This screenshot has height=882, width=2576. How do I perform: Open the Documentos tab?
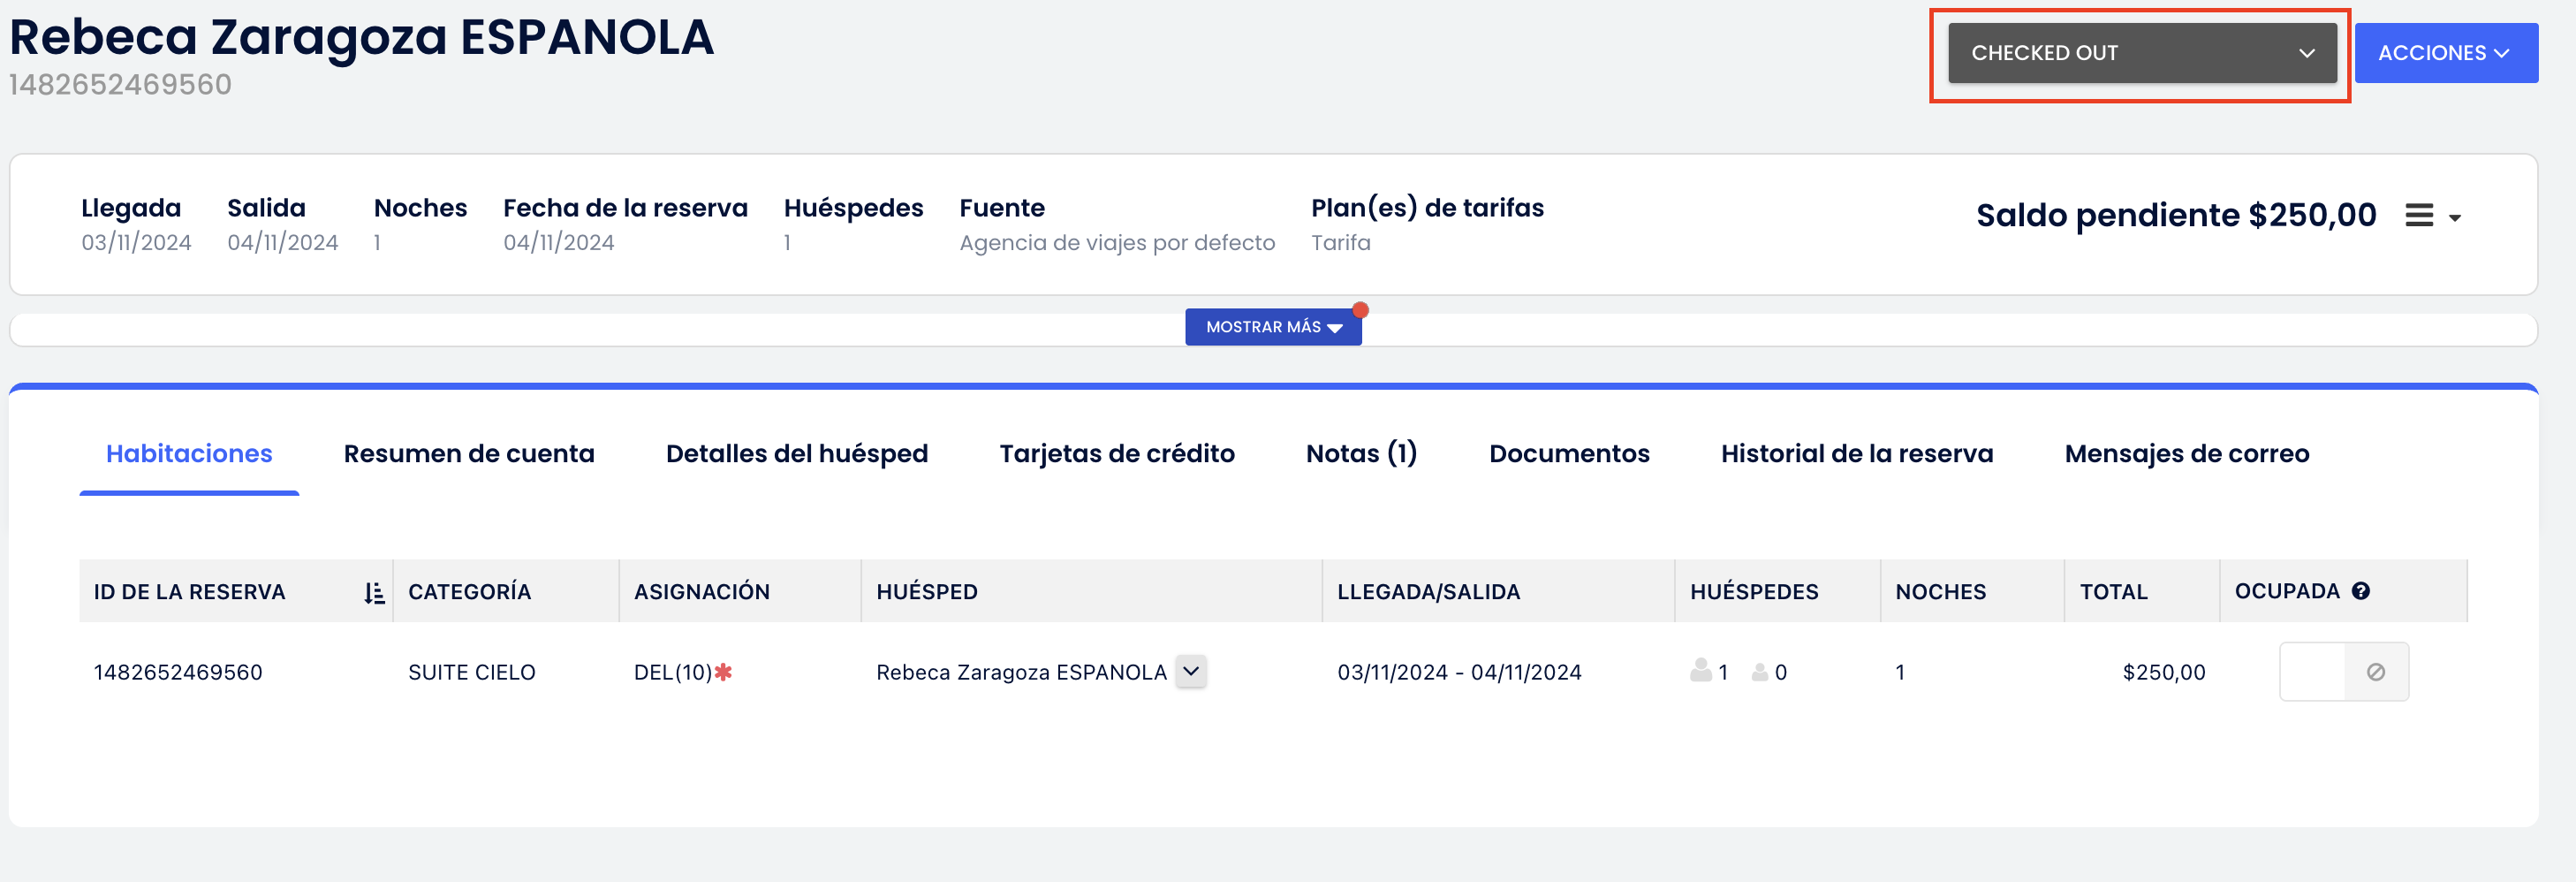tap(1569, 454)
